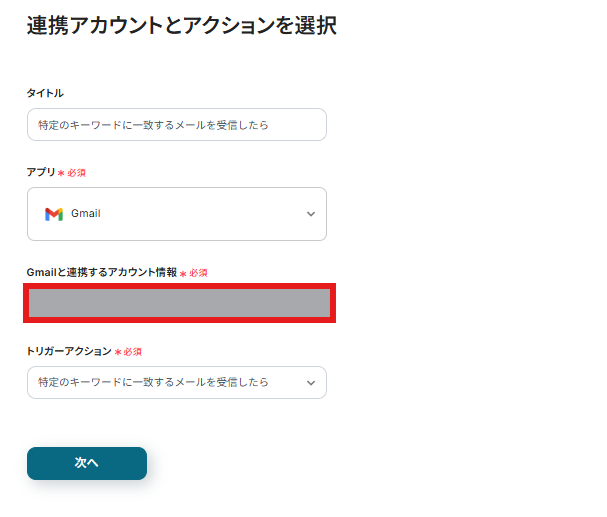
Task: Click the トリガーアクション label
Action: point(69,352)
